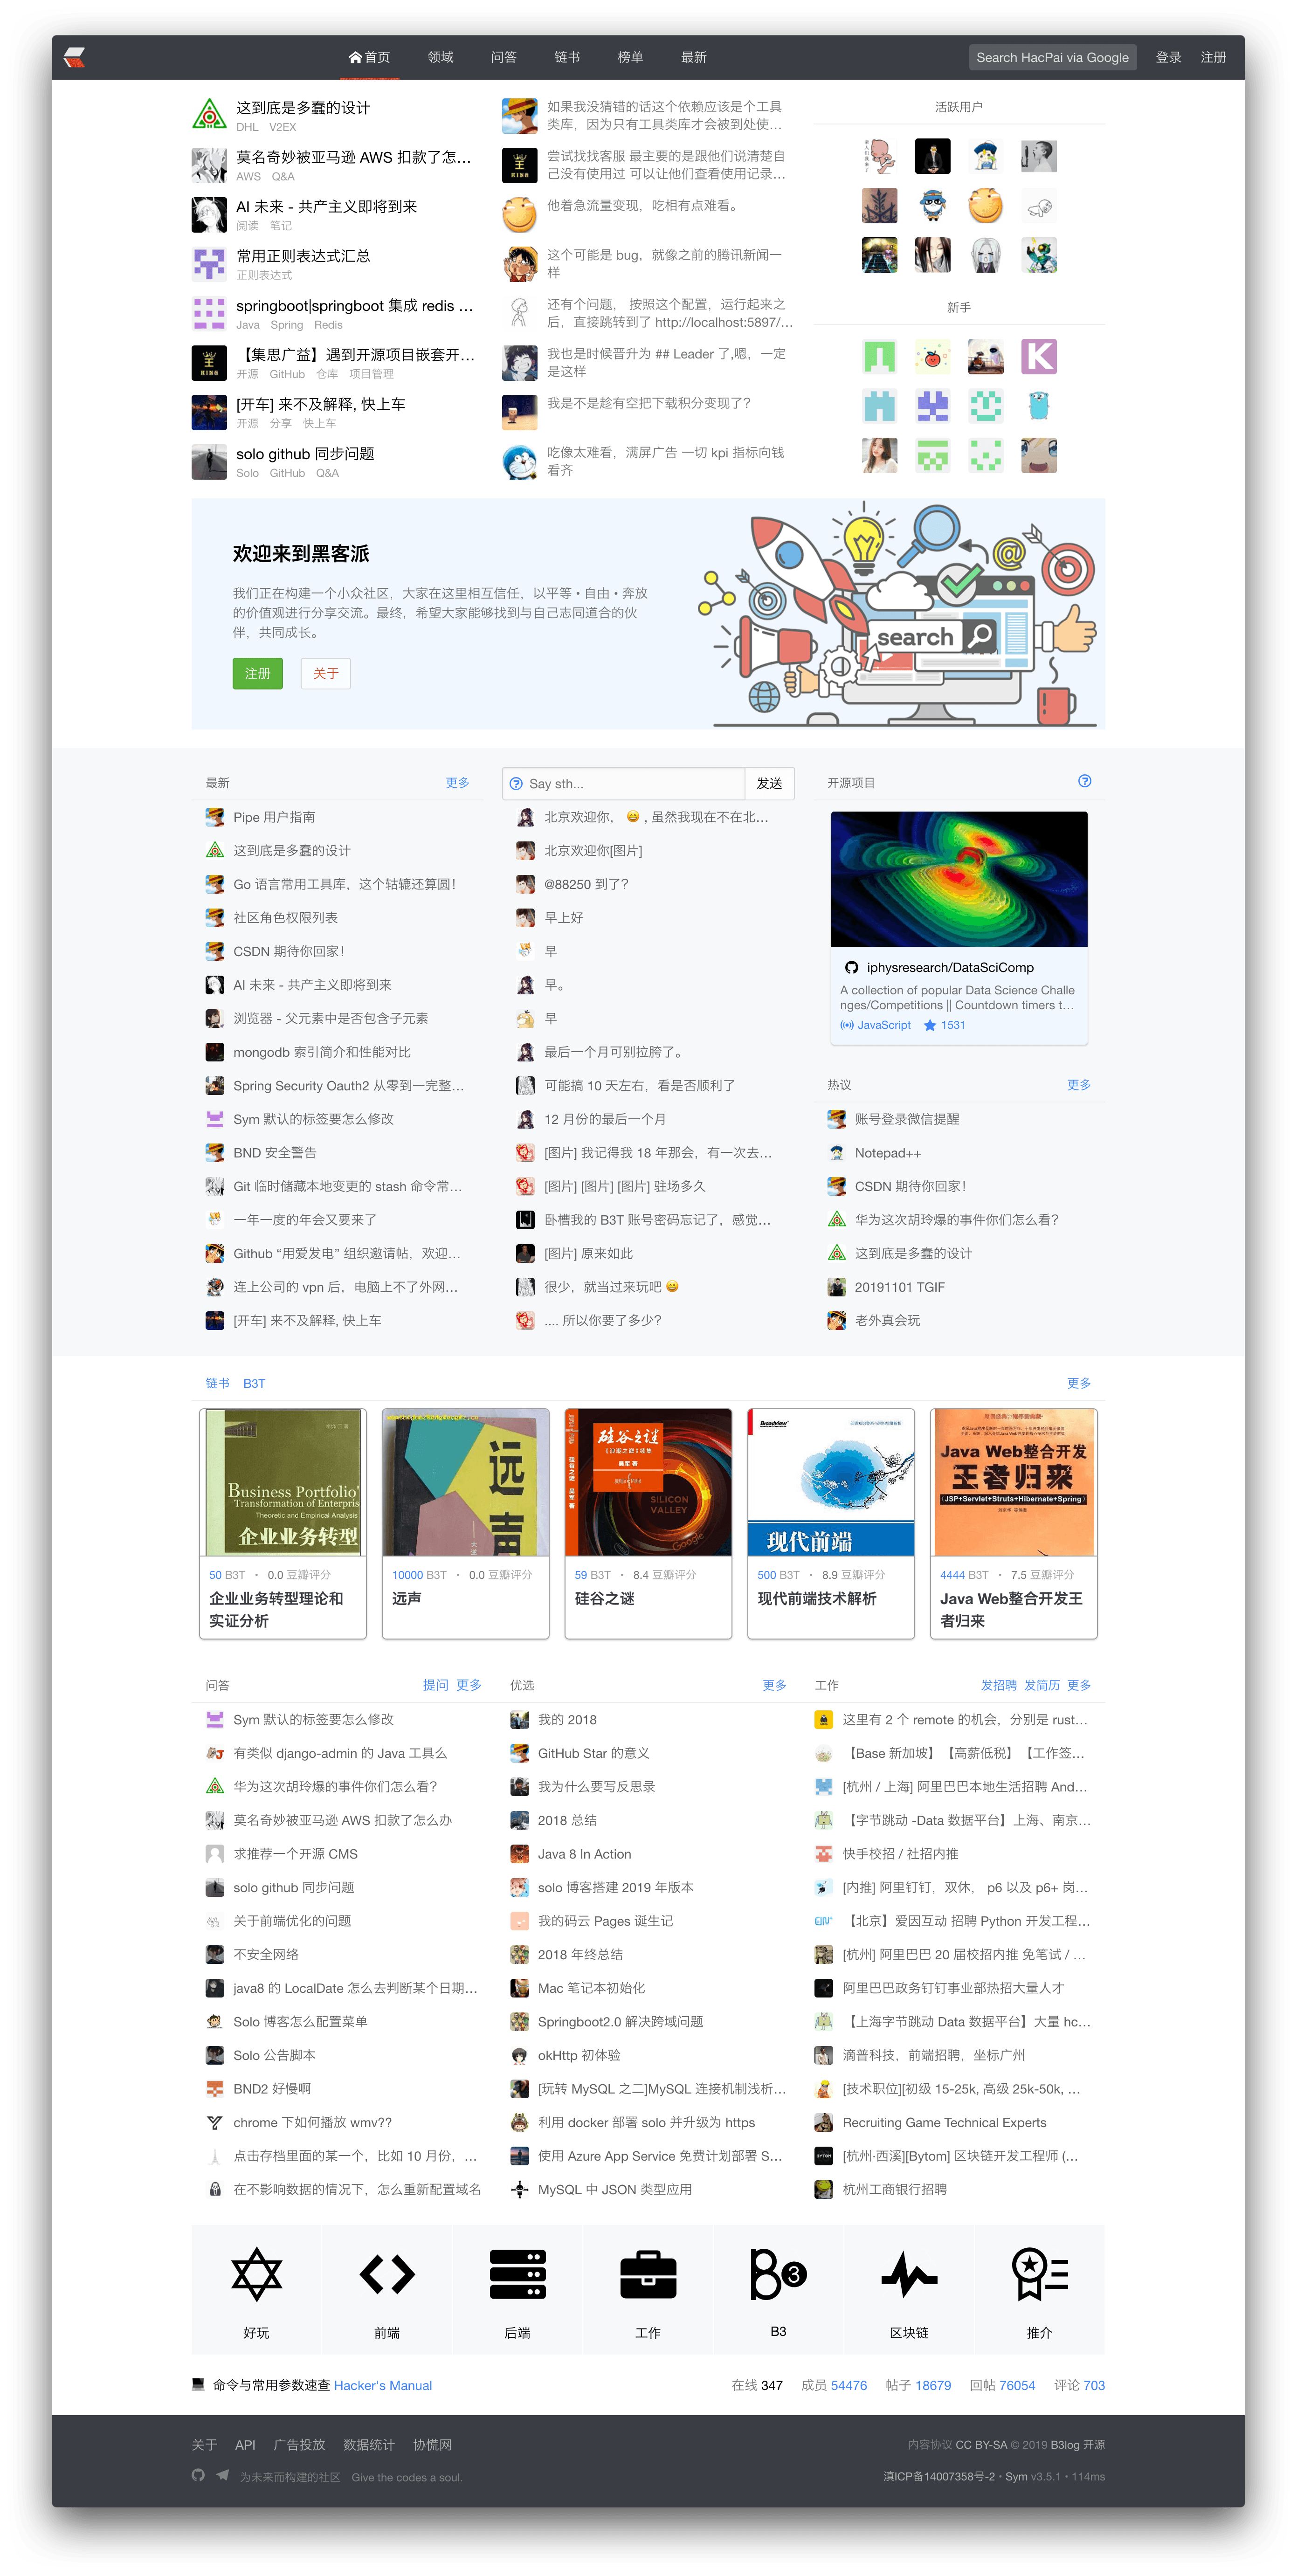
Task: Click the GitHub icon in the footer
Action: point(198,2475)
